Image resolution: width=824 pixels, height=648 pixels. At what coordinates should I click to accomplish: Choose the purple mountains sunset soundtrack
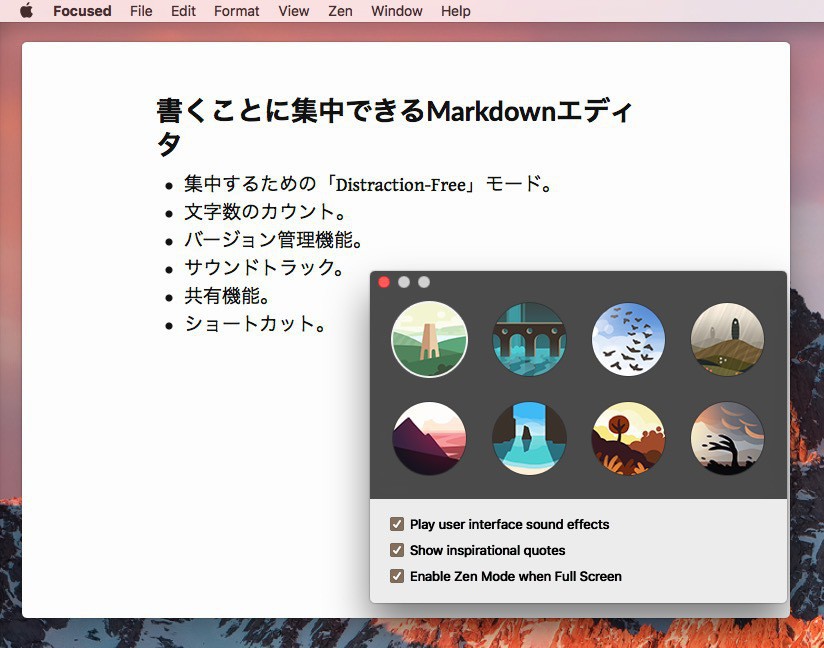point(429,439)
